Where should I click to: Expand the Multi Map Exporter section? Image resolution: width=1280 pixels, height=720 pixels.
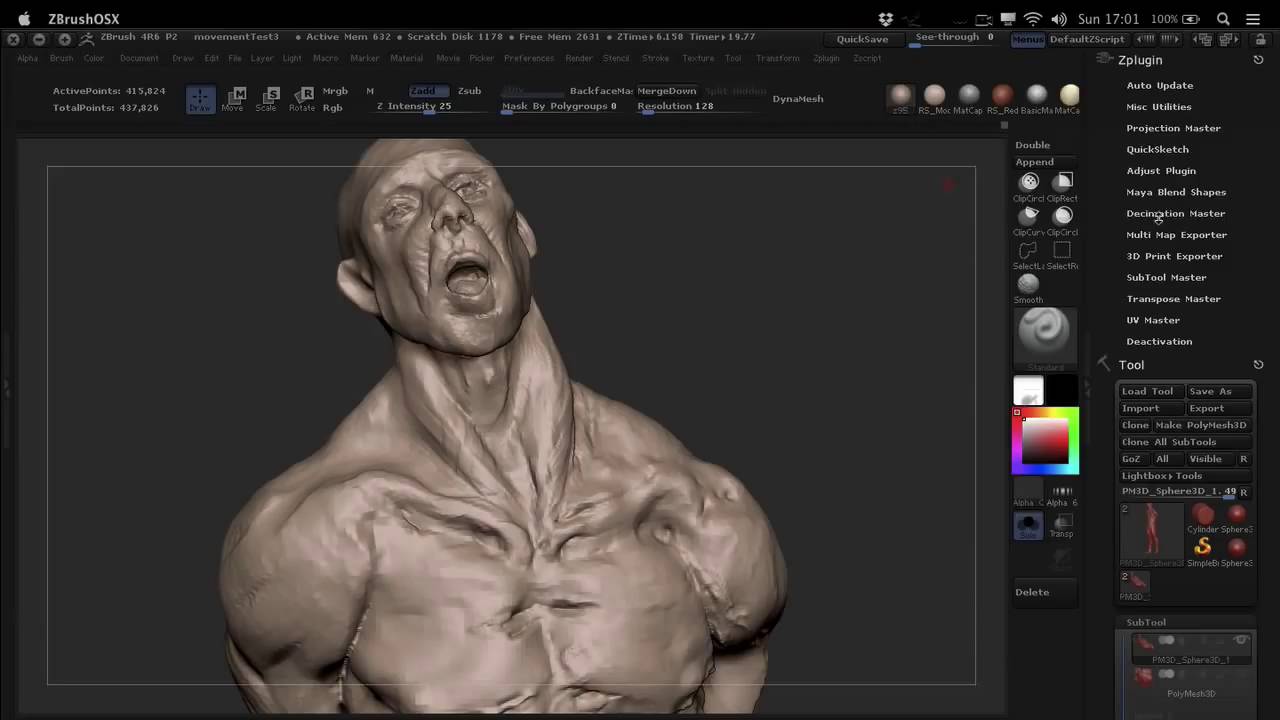pyautogui.click(x=1177, y=235)
